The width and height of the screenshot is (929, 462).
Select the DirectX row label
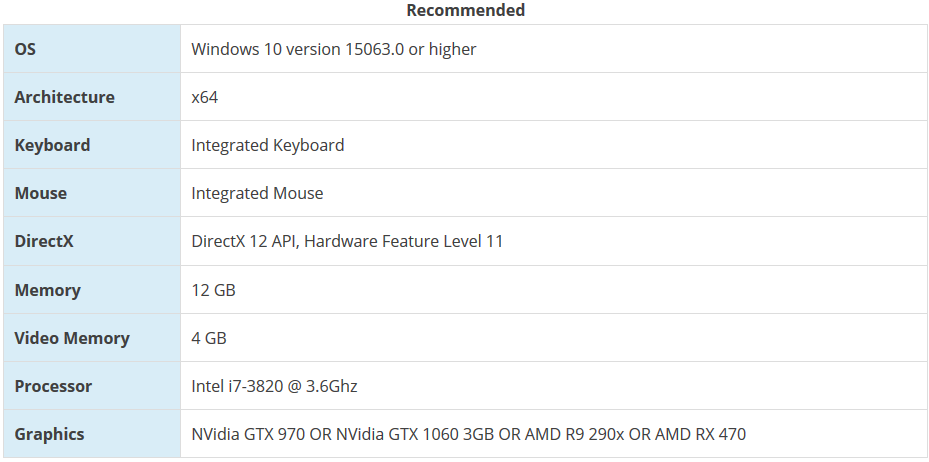point(44,241)
